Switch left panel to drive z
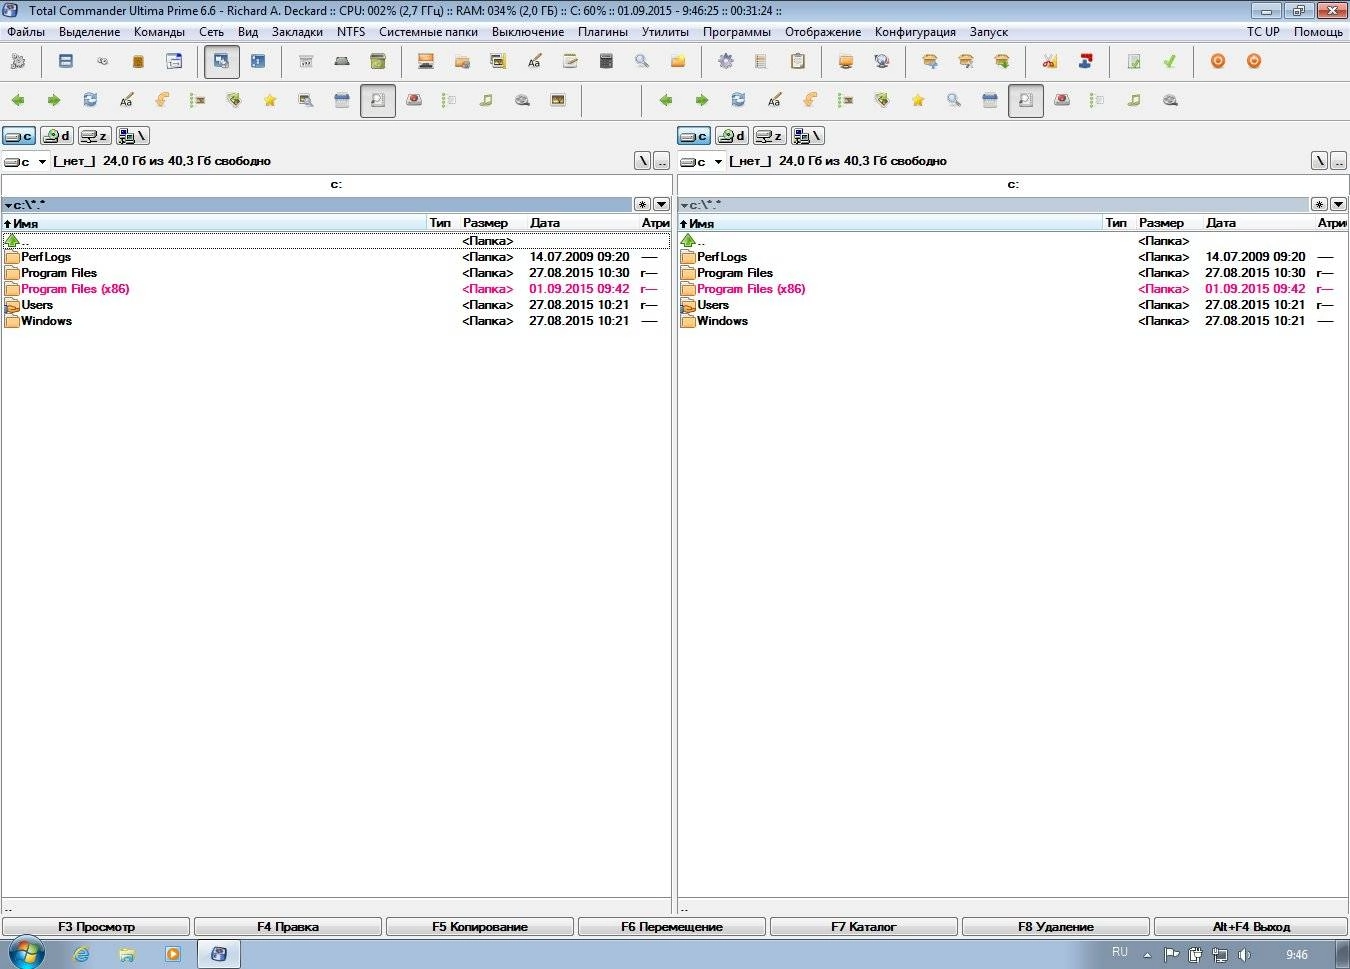Image resolution: width=1350 pixels, height=969 pixels. [x=95, y=136]
